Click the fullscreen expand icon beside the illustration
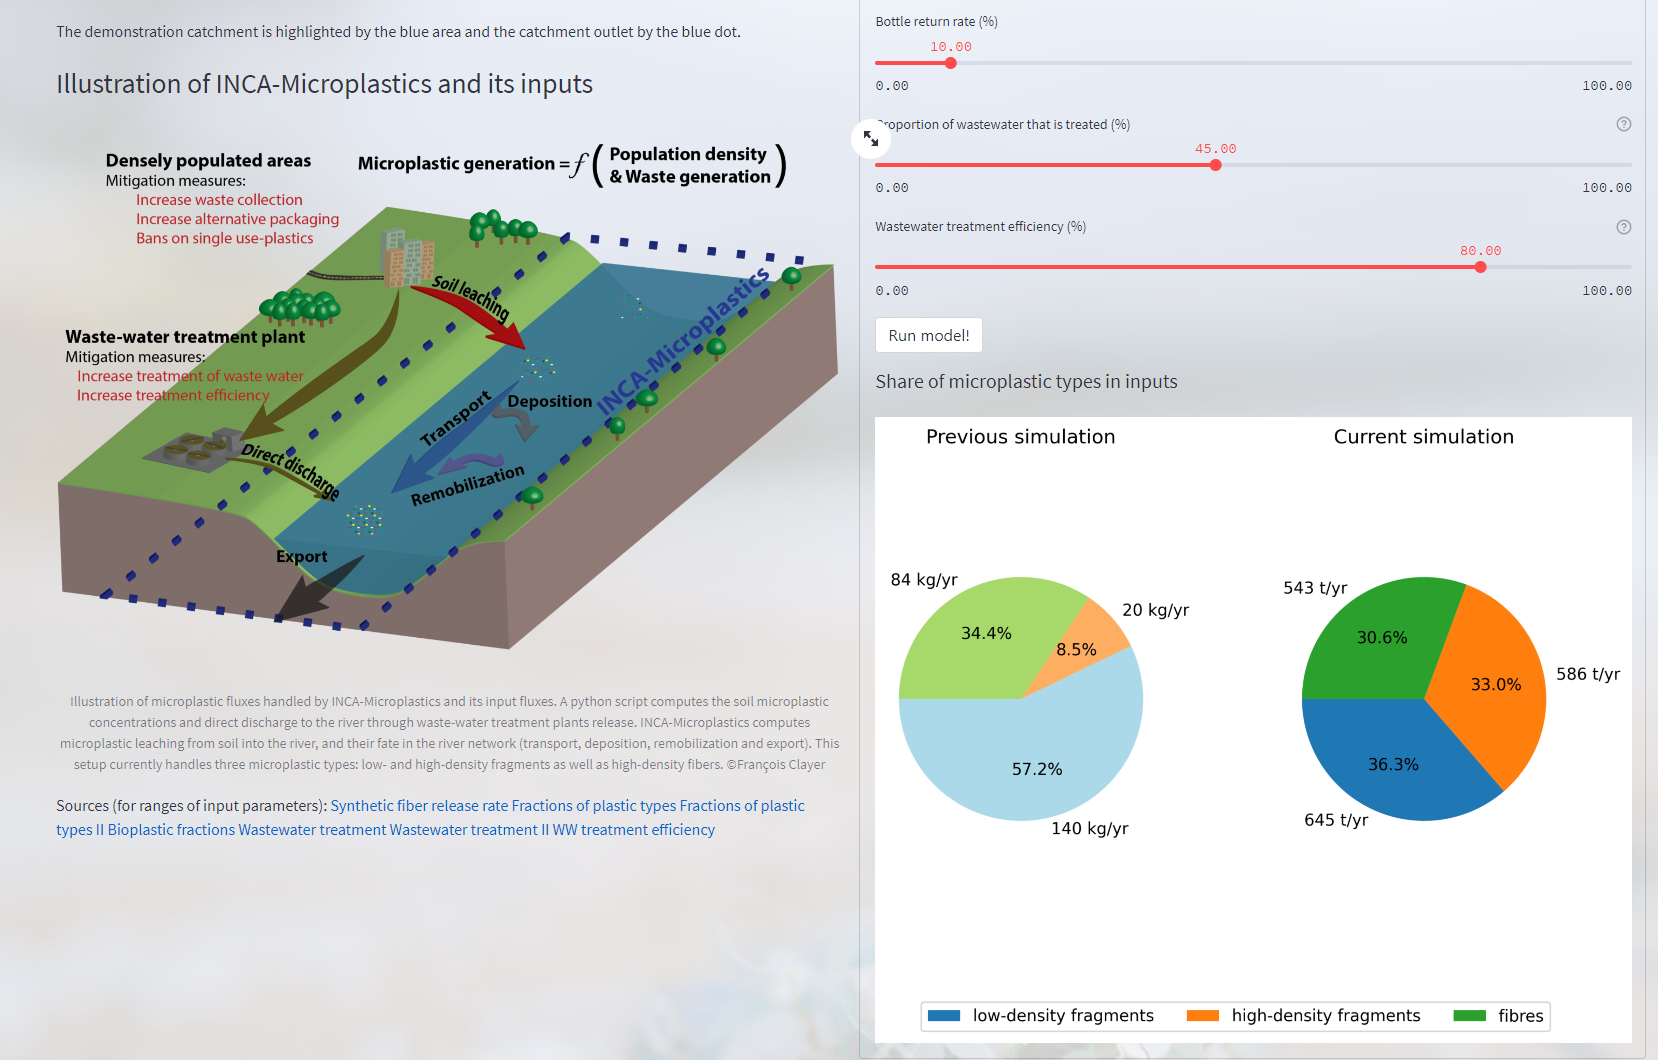The height and width of the screenshot is (1060, 1658). tap(871, 138)
